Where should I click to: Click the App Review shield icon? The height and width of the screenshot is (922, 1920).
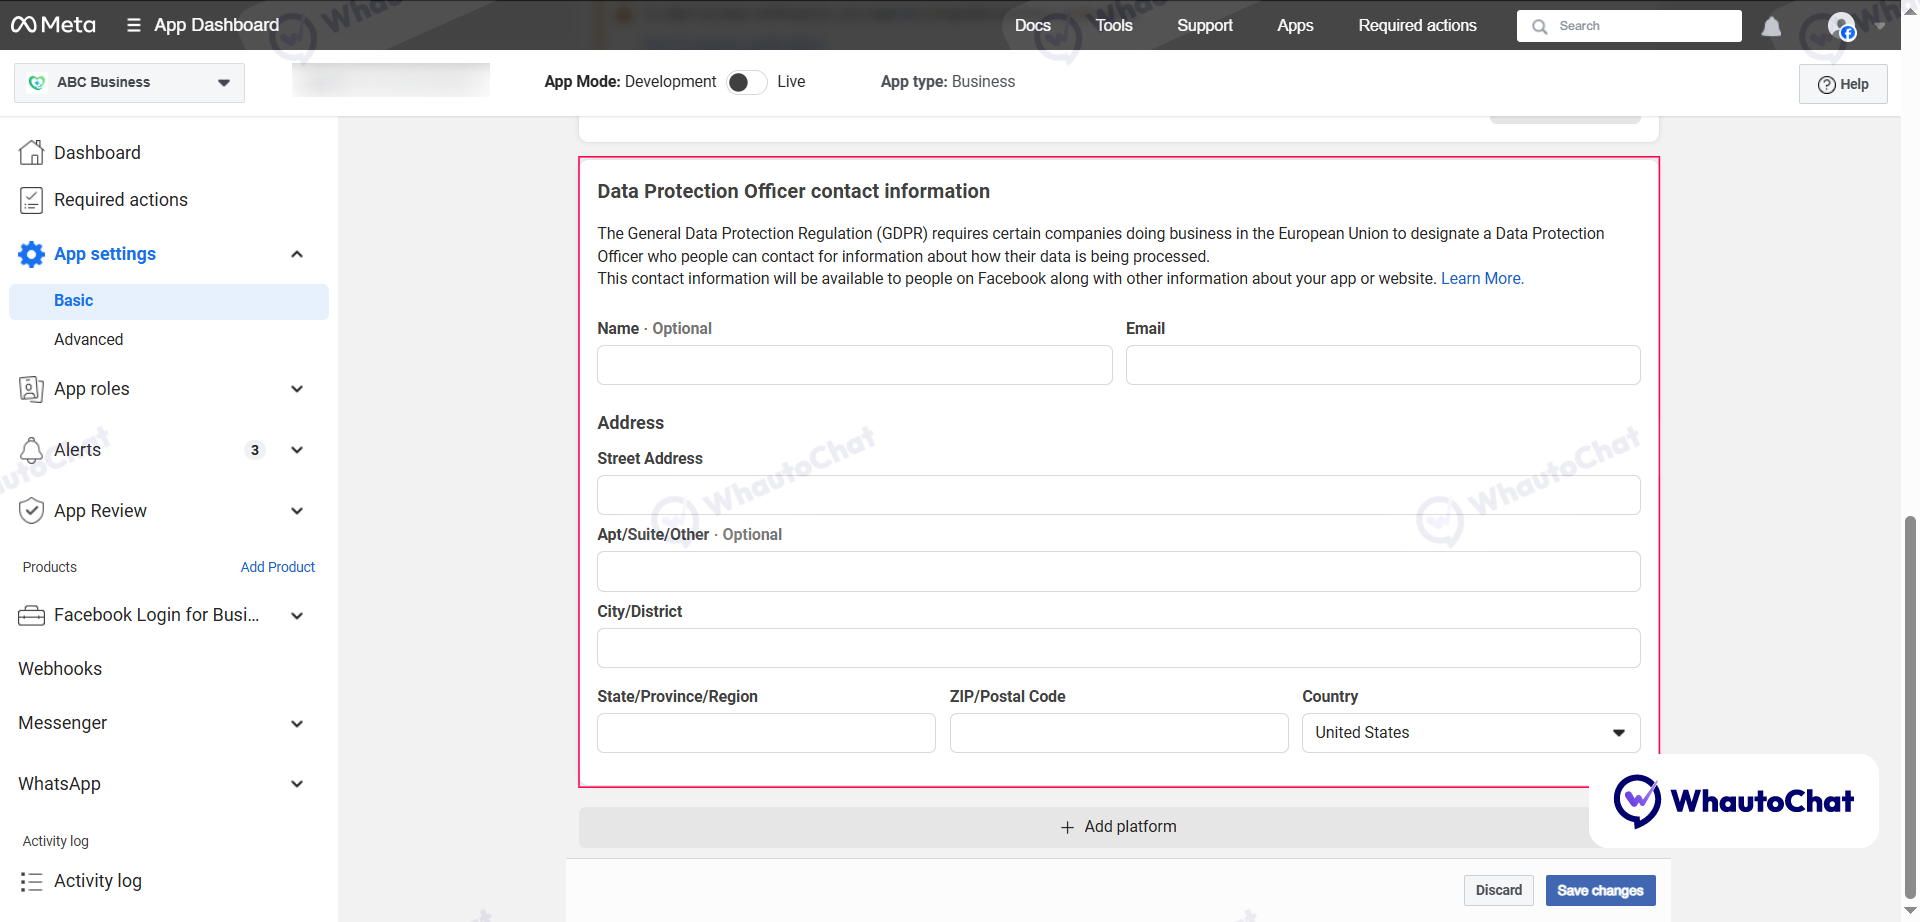point(32,511)
